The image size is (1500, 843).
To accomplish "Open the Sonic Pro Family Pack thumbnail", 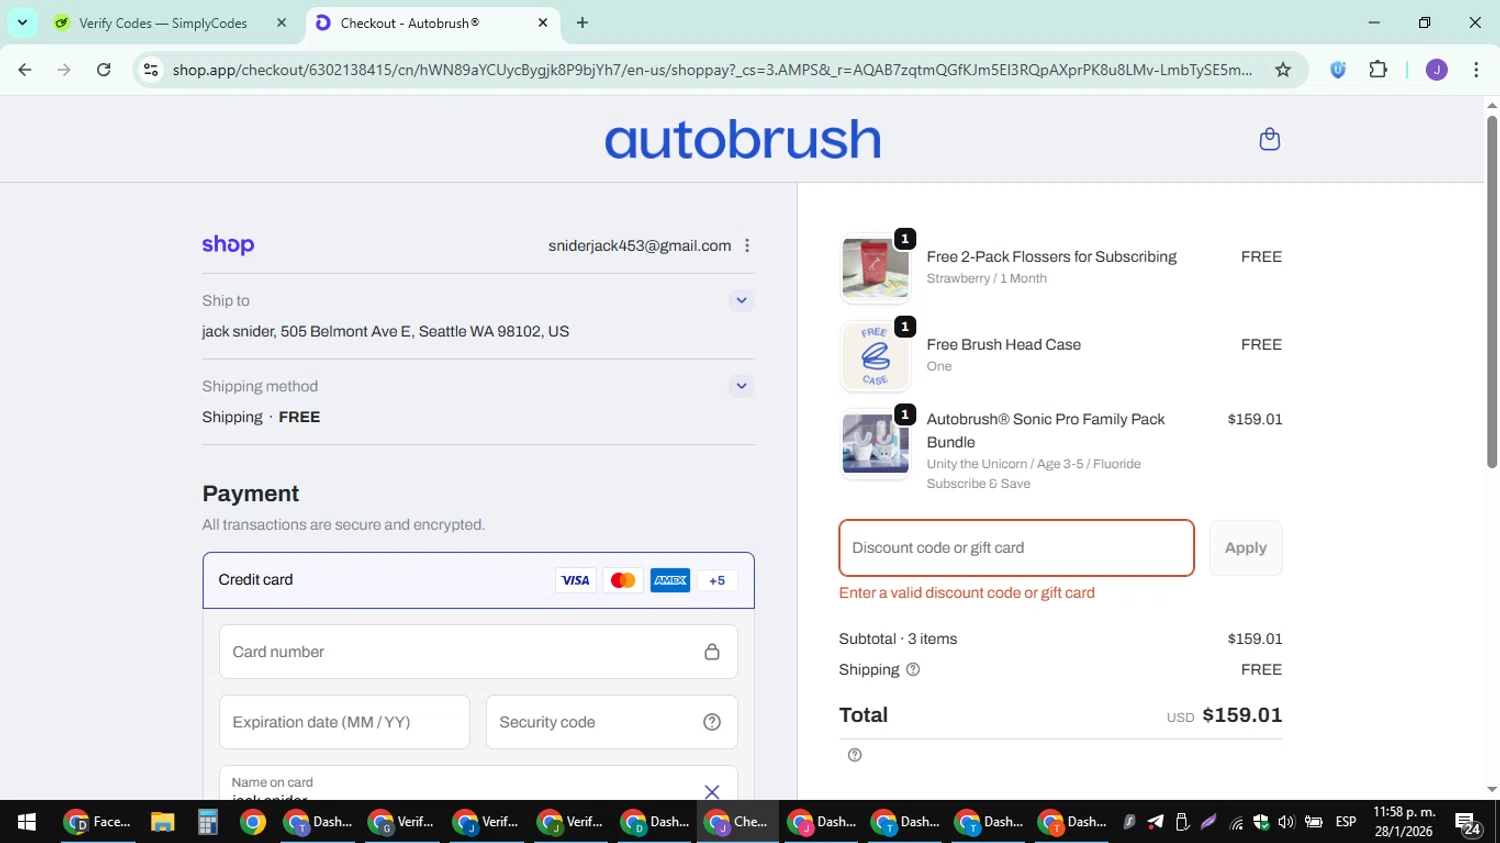I will [x=875, y=444].
